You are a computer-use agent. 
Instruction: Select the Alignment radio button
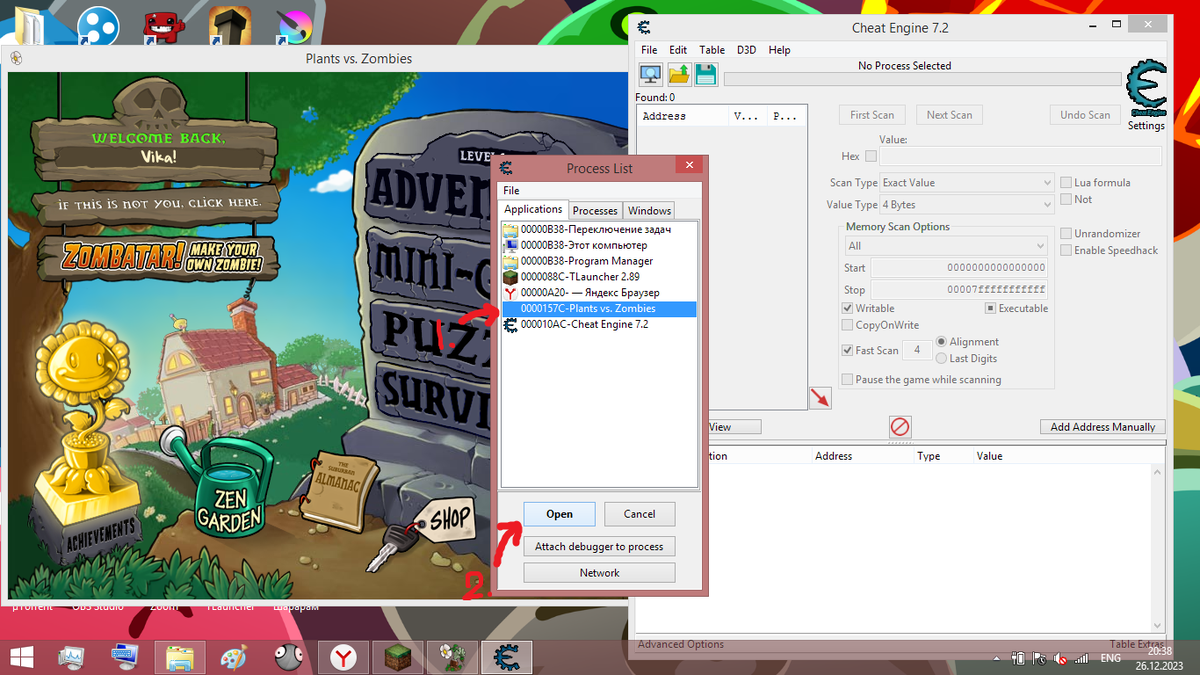(942, 342)
